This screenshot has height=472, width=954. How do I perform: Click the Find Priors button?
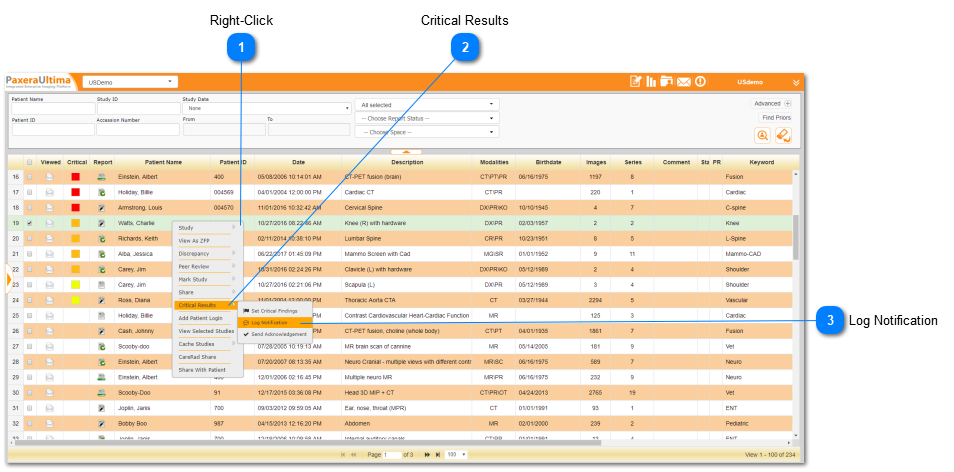(776, 117)
